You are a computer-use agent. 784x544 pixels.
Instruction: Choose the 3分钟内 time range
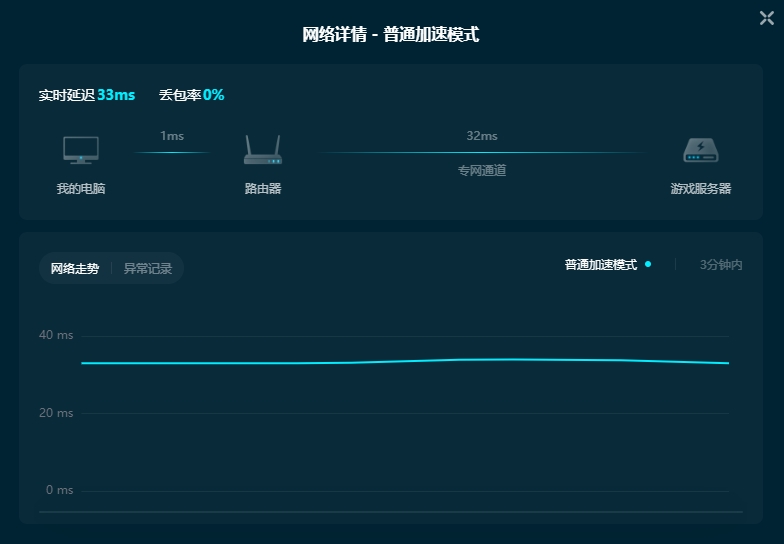721,265
